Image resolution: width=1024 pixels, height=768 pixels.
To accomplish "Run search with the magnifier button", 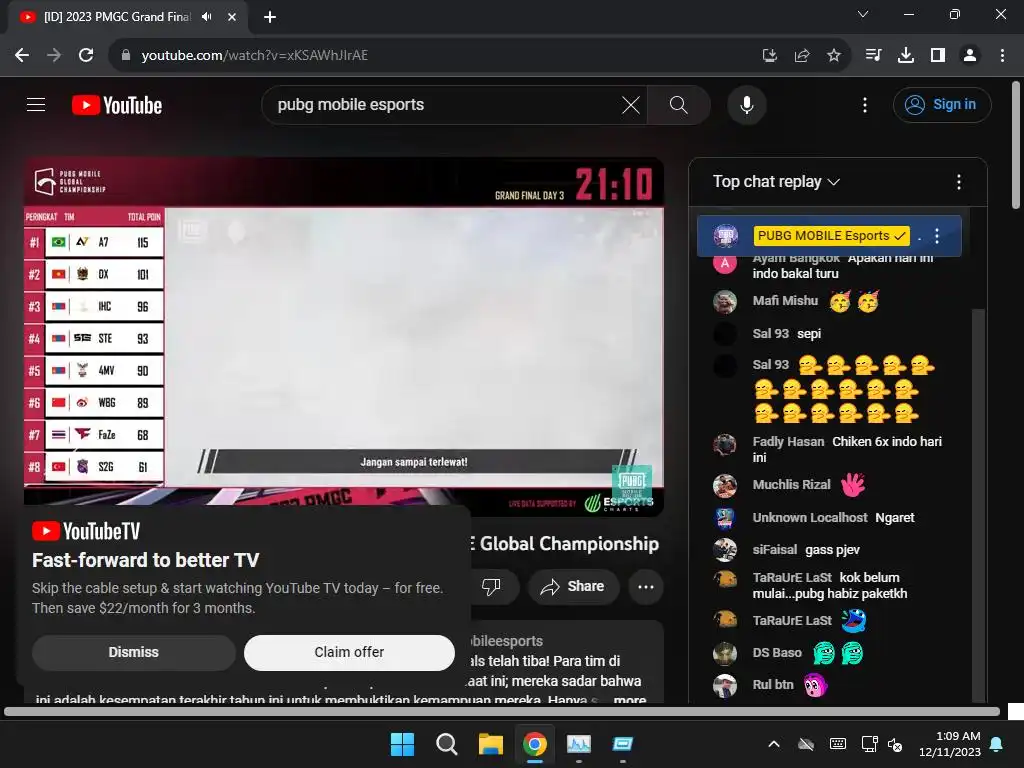I will coord(679,105).
